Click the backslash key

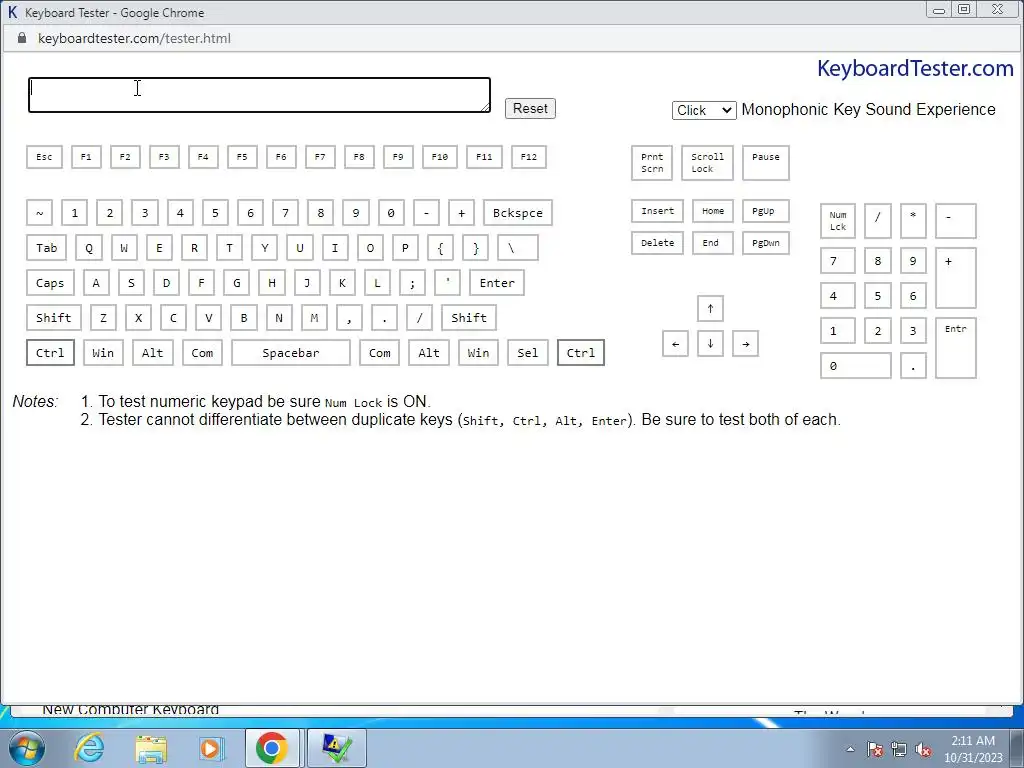coord(518,248)
